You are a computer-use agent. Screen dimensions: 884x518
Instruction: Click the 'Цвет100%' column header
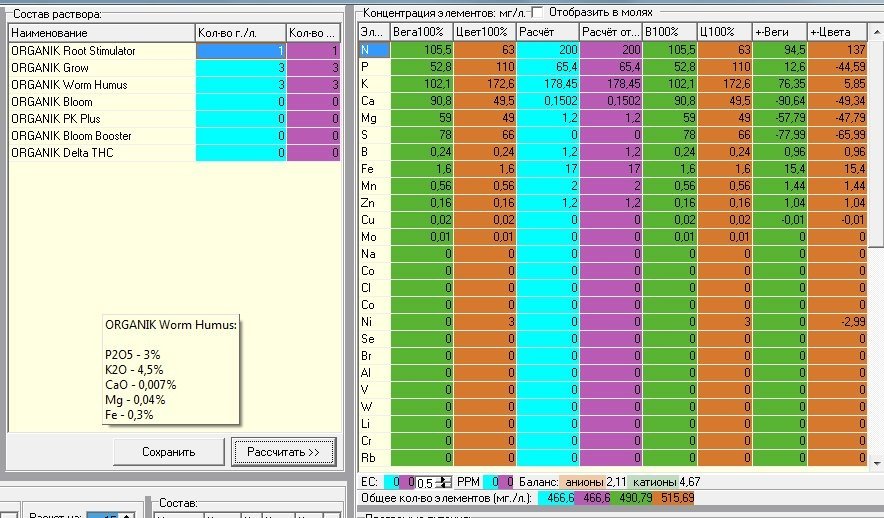(485, 32)
